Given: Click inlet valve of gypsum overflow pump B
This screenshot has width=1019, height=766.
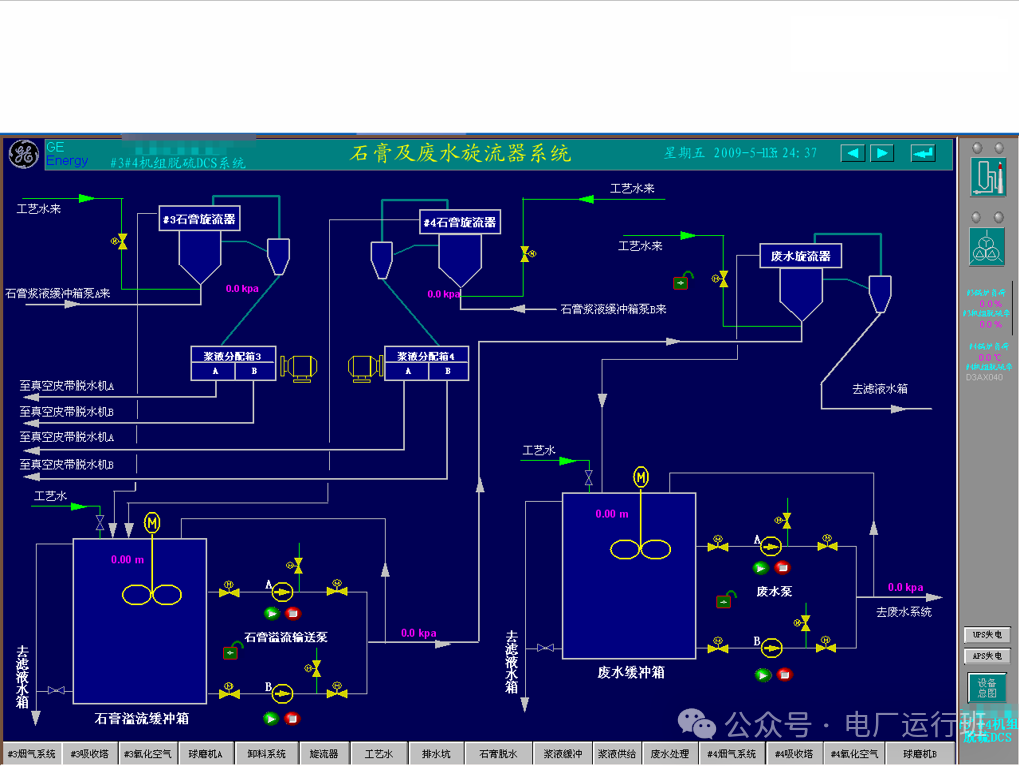Looking at the screenshot, I should tap(229, 692).
